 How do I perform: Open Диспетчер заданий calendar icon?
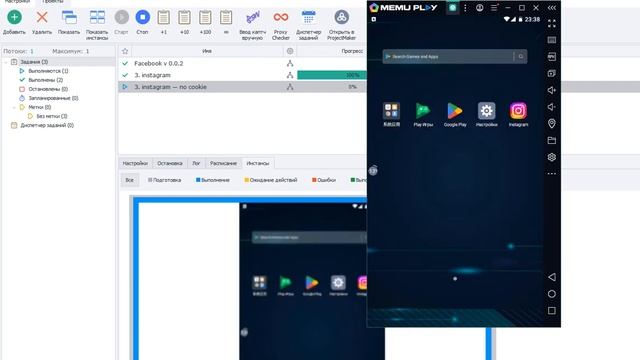pyautogui.click(x=309, y=18)
